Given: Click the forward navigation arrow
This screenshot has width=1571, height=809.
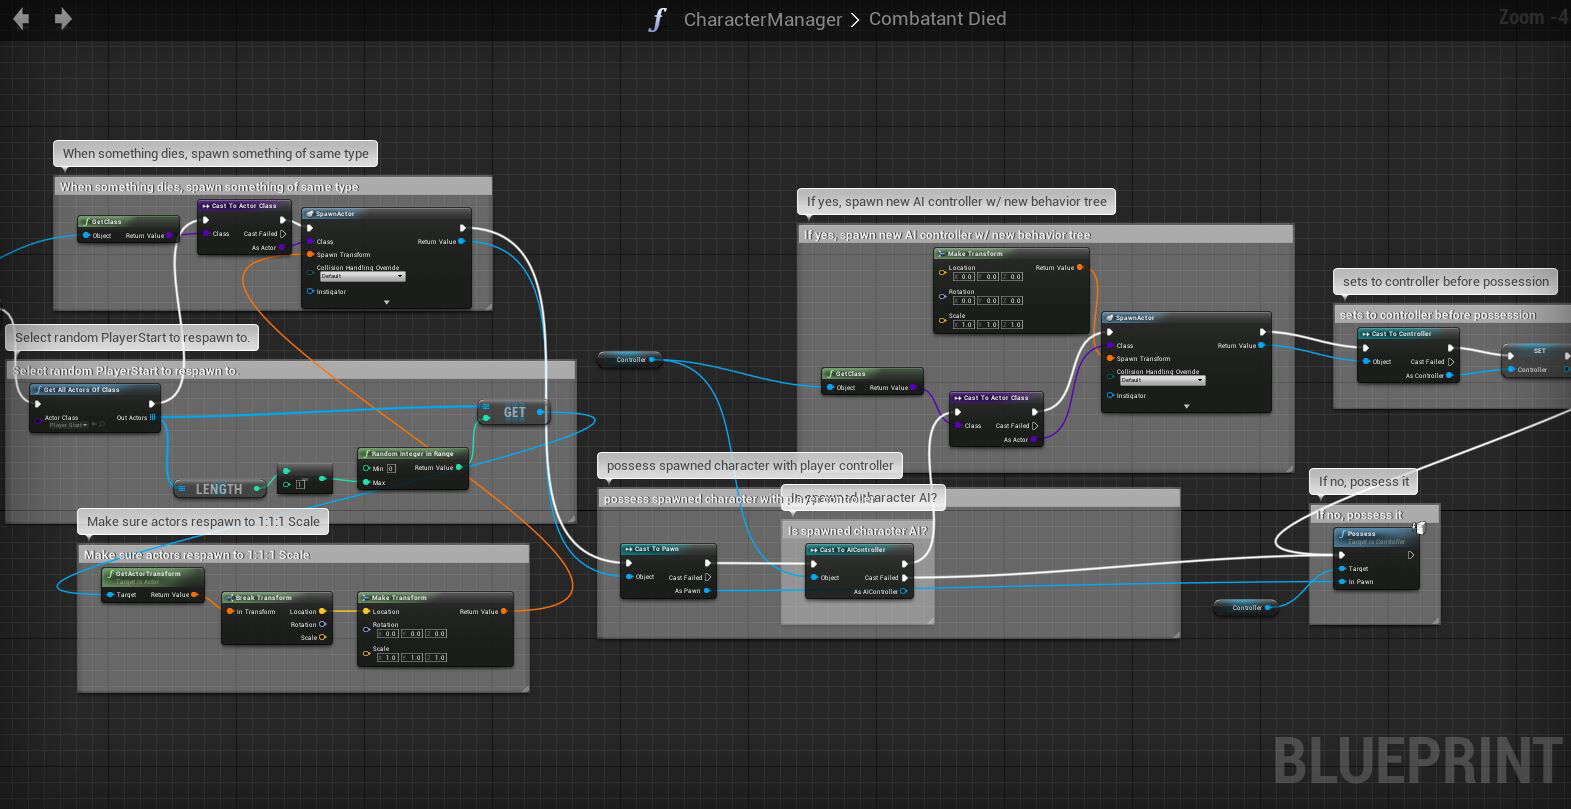Looking at the screenshot, I should pyautogui.click(x=62, y=18).
